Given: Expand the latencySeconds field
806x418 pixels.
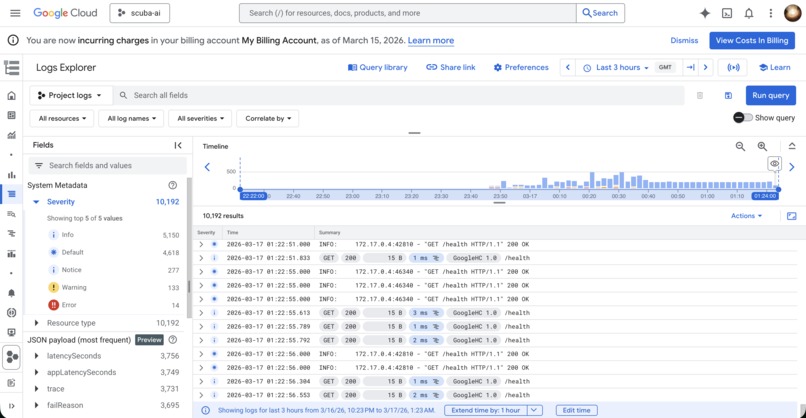Looking at the screenshot, I should click(x=36, y=356).
